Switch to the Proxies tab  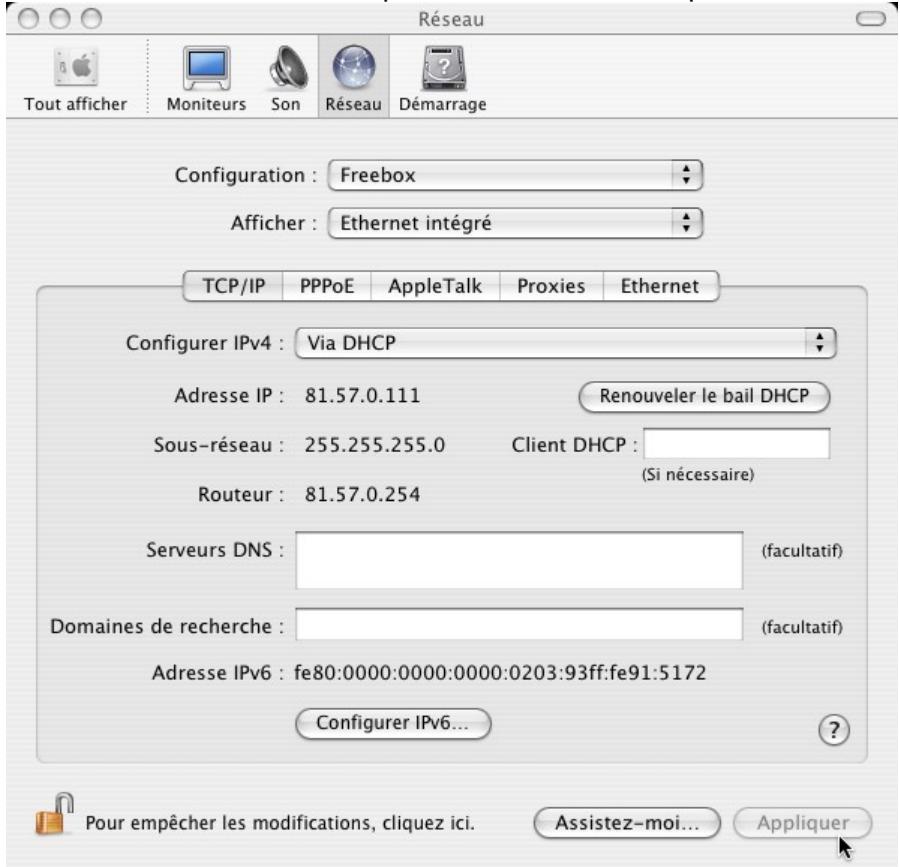pyautogui.click(x=551, y=286)
